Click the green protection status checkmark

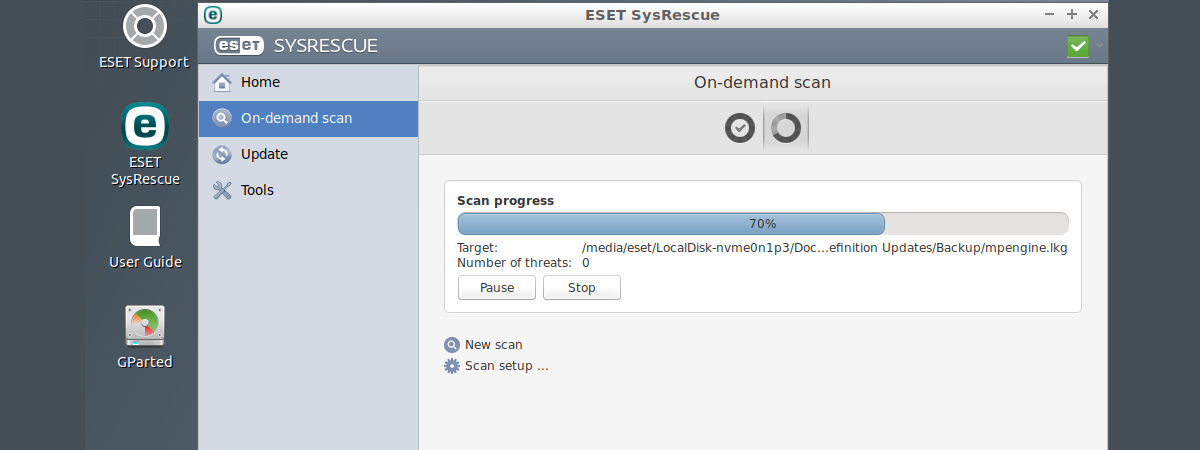point(1078,46)
